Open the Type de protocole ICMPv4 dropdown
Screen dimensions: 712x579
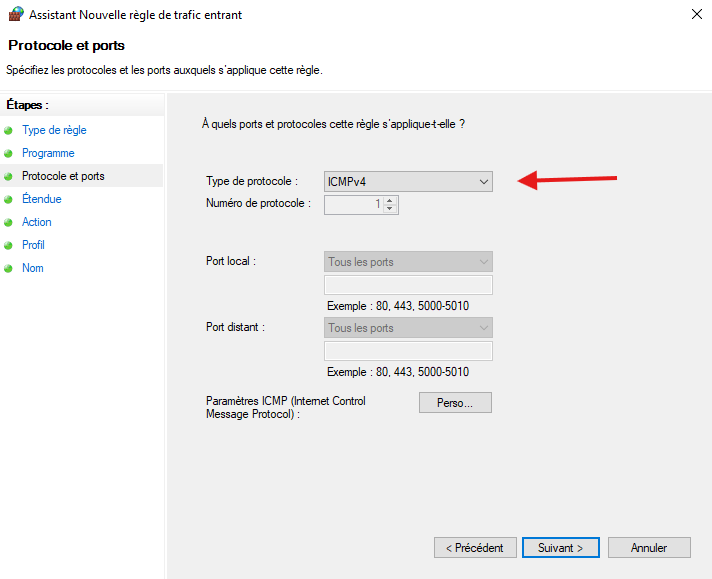[408, 182]
